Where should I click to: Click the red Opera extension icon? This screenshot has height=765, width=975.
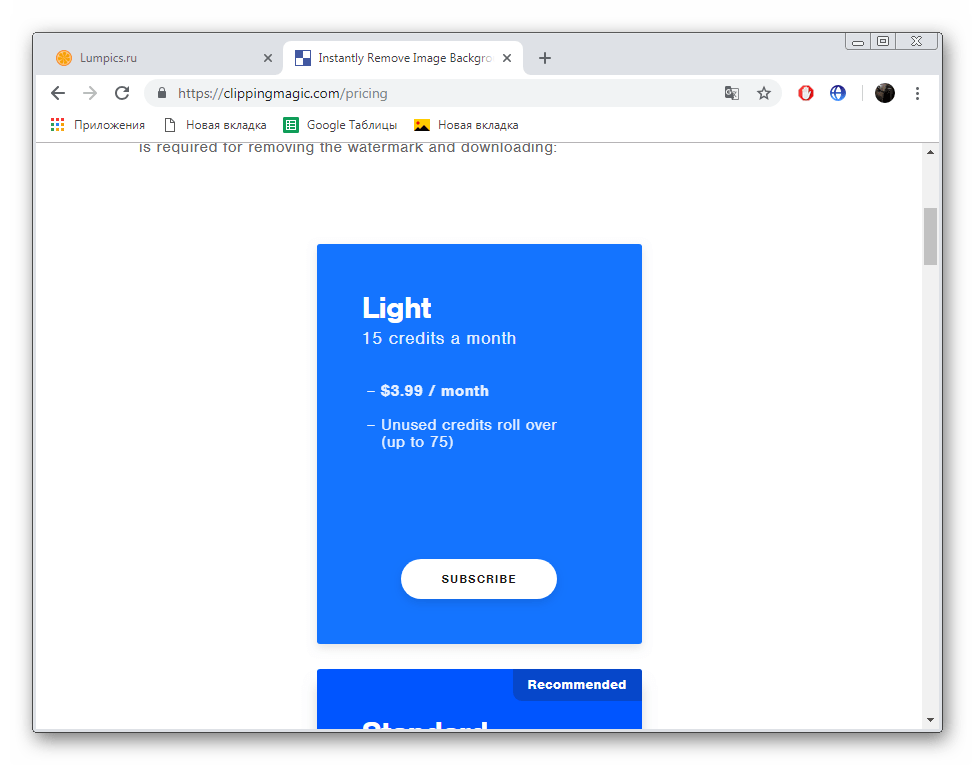(x=806, y=93)
